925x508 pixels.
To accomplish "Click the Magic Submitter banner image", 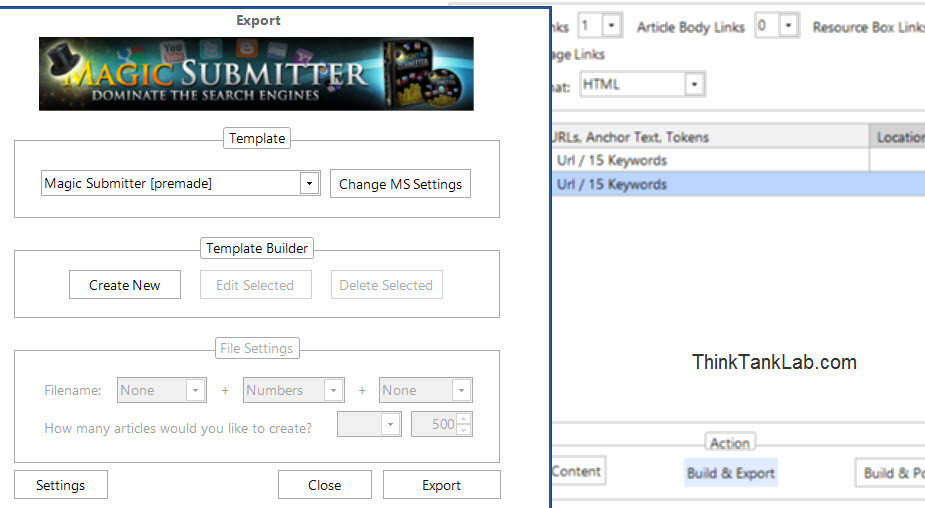I will [256, 74].
